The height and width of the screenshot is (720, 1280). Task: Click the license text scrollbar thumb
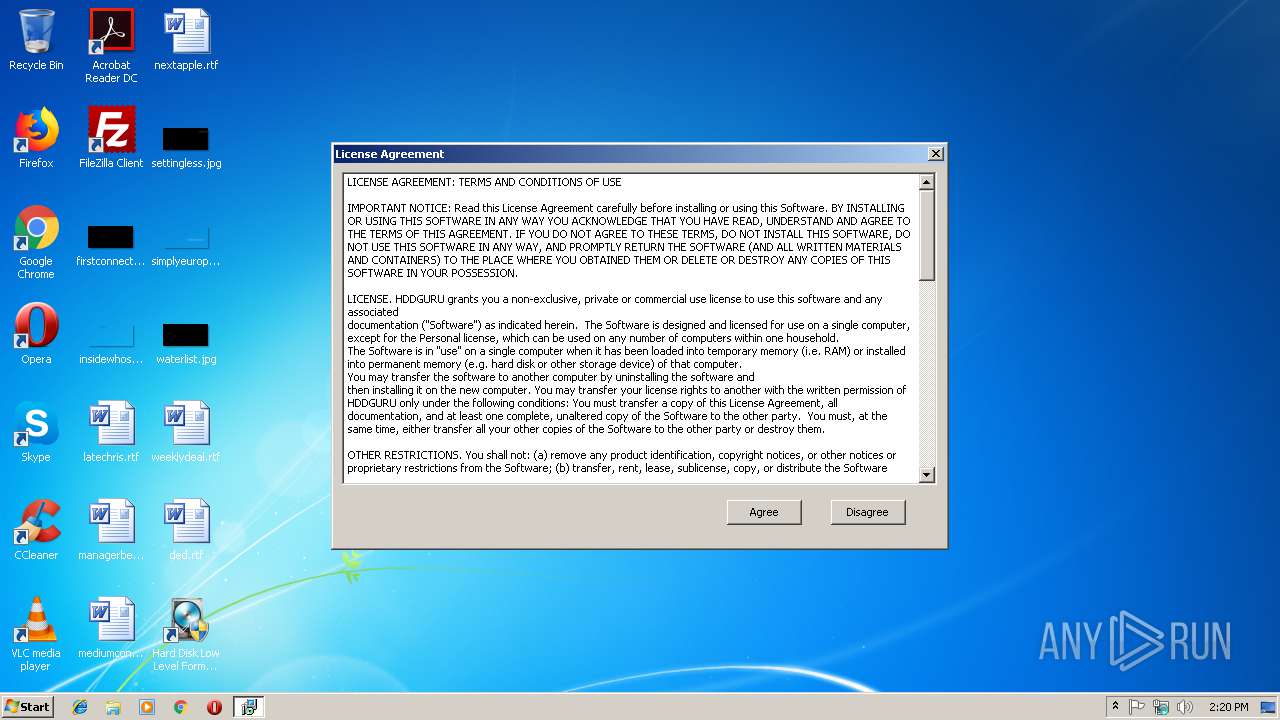tap(926, 235)
